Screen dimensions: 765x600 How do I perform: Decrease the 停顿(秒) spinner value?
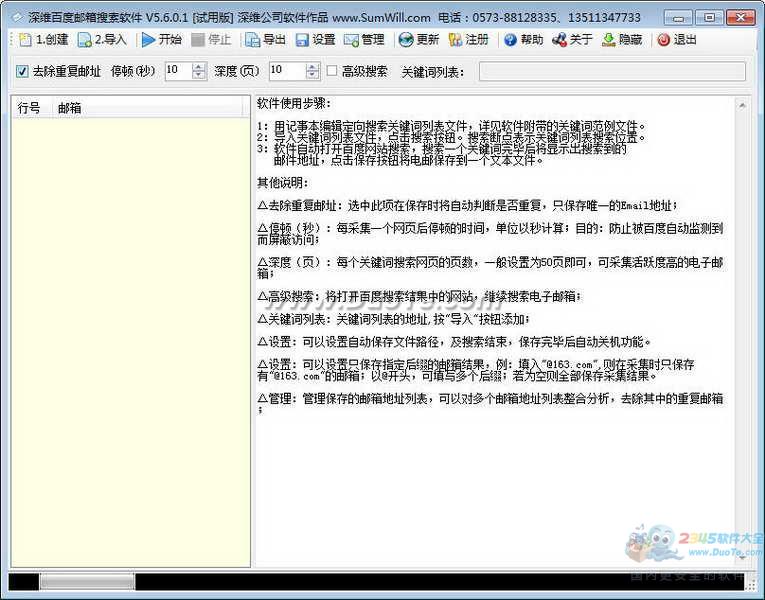tap(198, 76)
